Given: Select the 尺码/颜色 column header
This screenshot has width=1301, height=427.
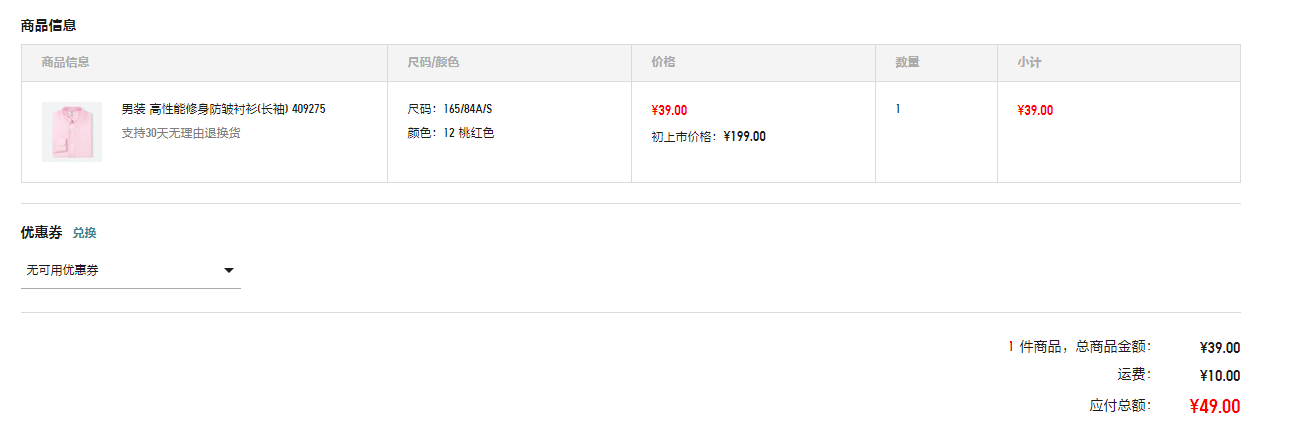Looking at the screenshot, I should [x=433, y=62].
